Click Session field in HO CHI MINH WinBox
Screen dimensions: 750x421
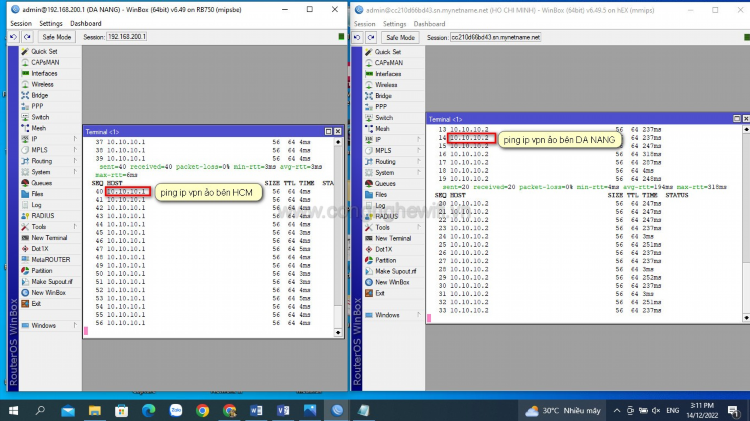[496, 37]
